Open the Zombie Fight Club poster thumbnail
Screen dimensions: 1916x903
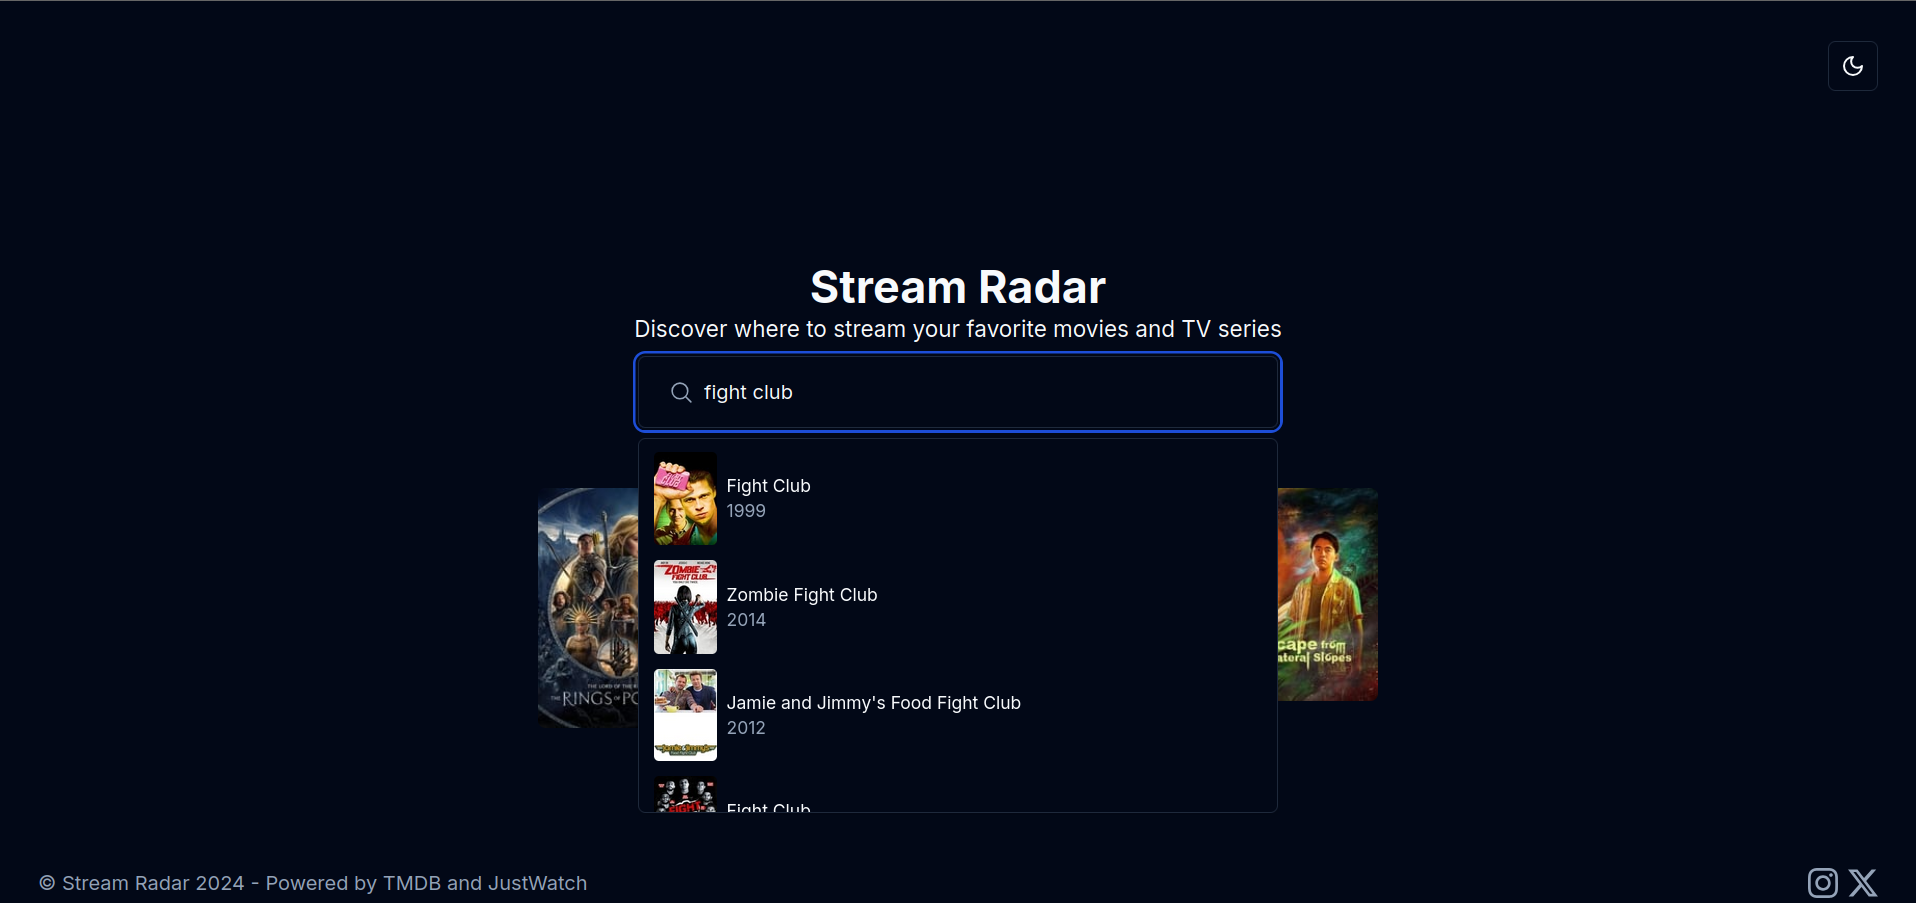tap(685, 607)
